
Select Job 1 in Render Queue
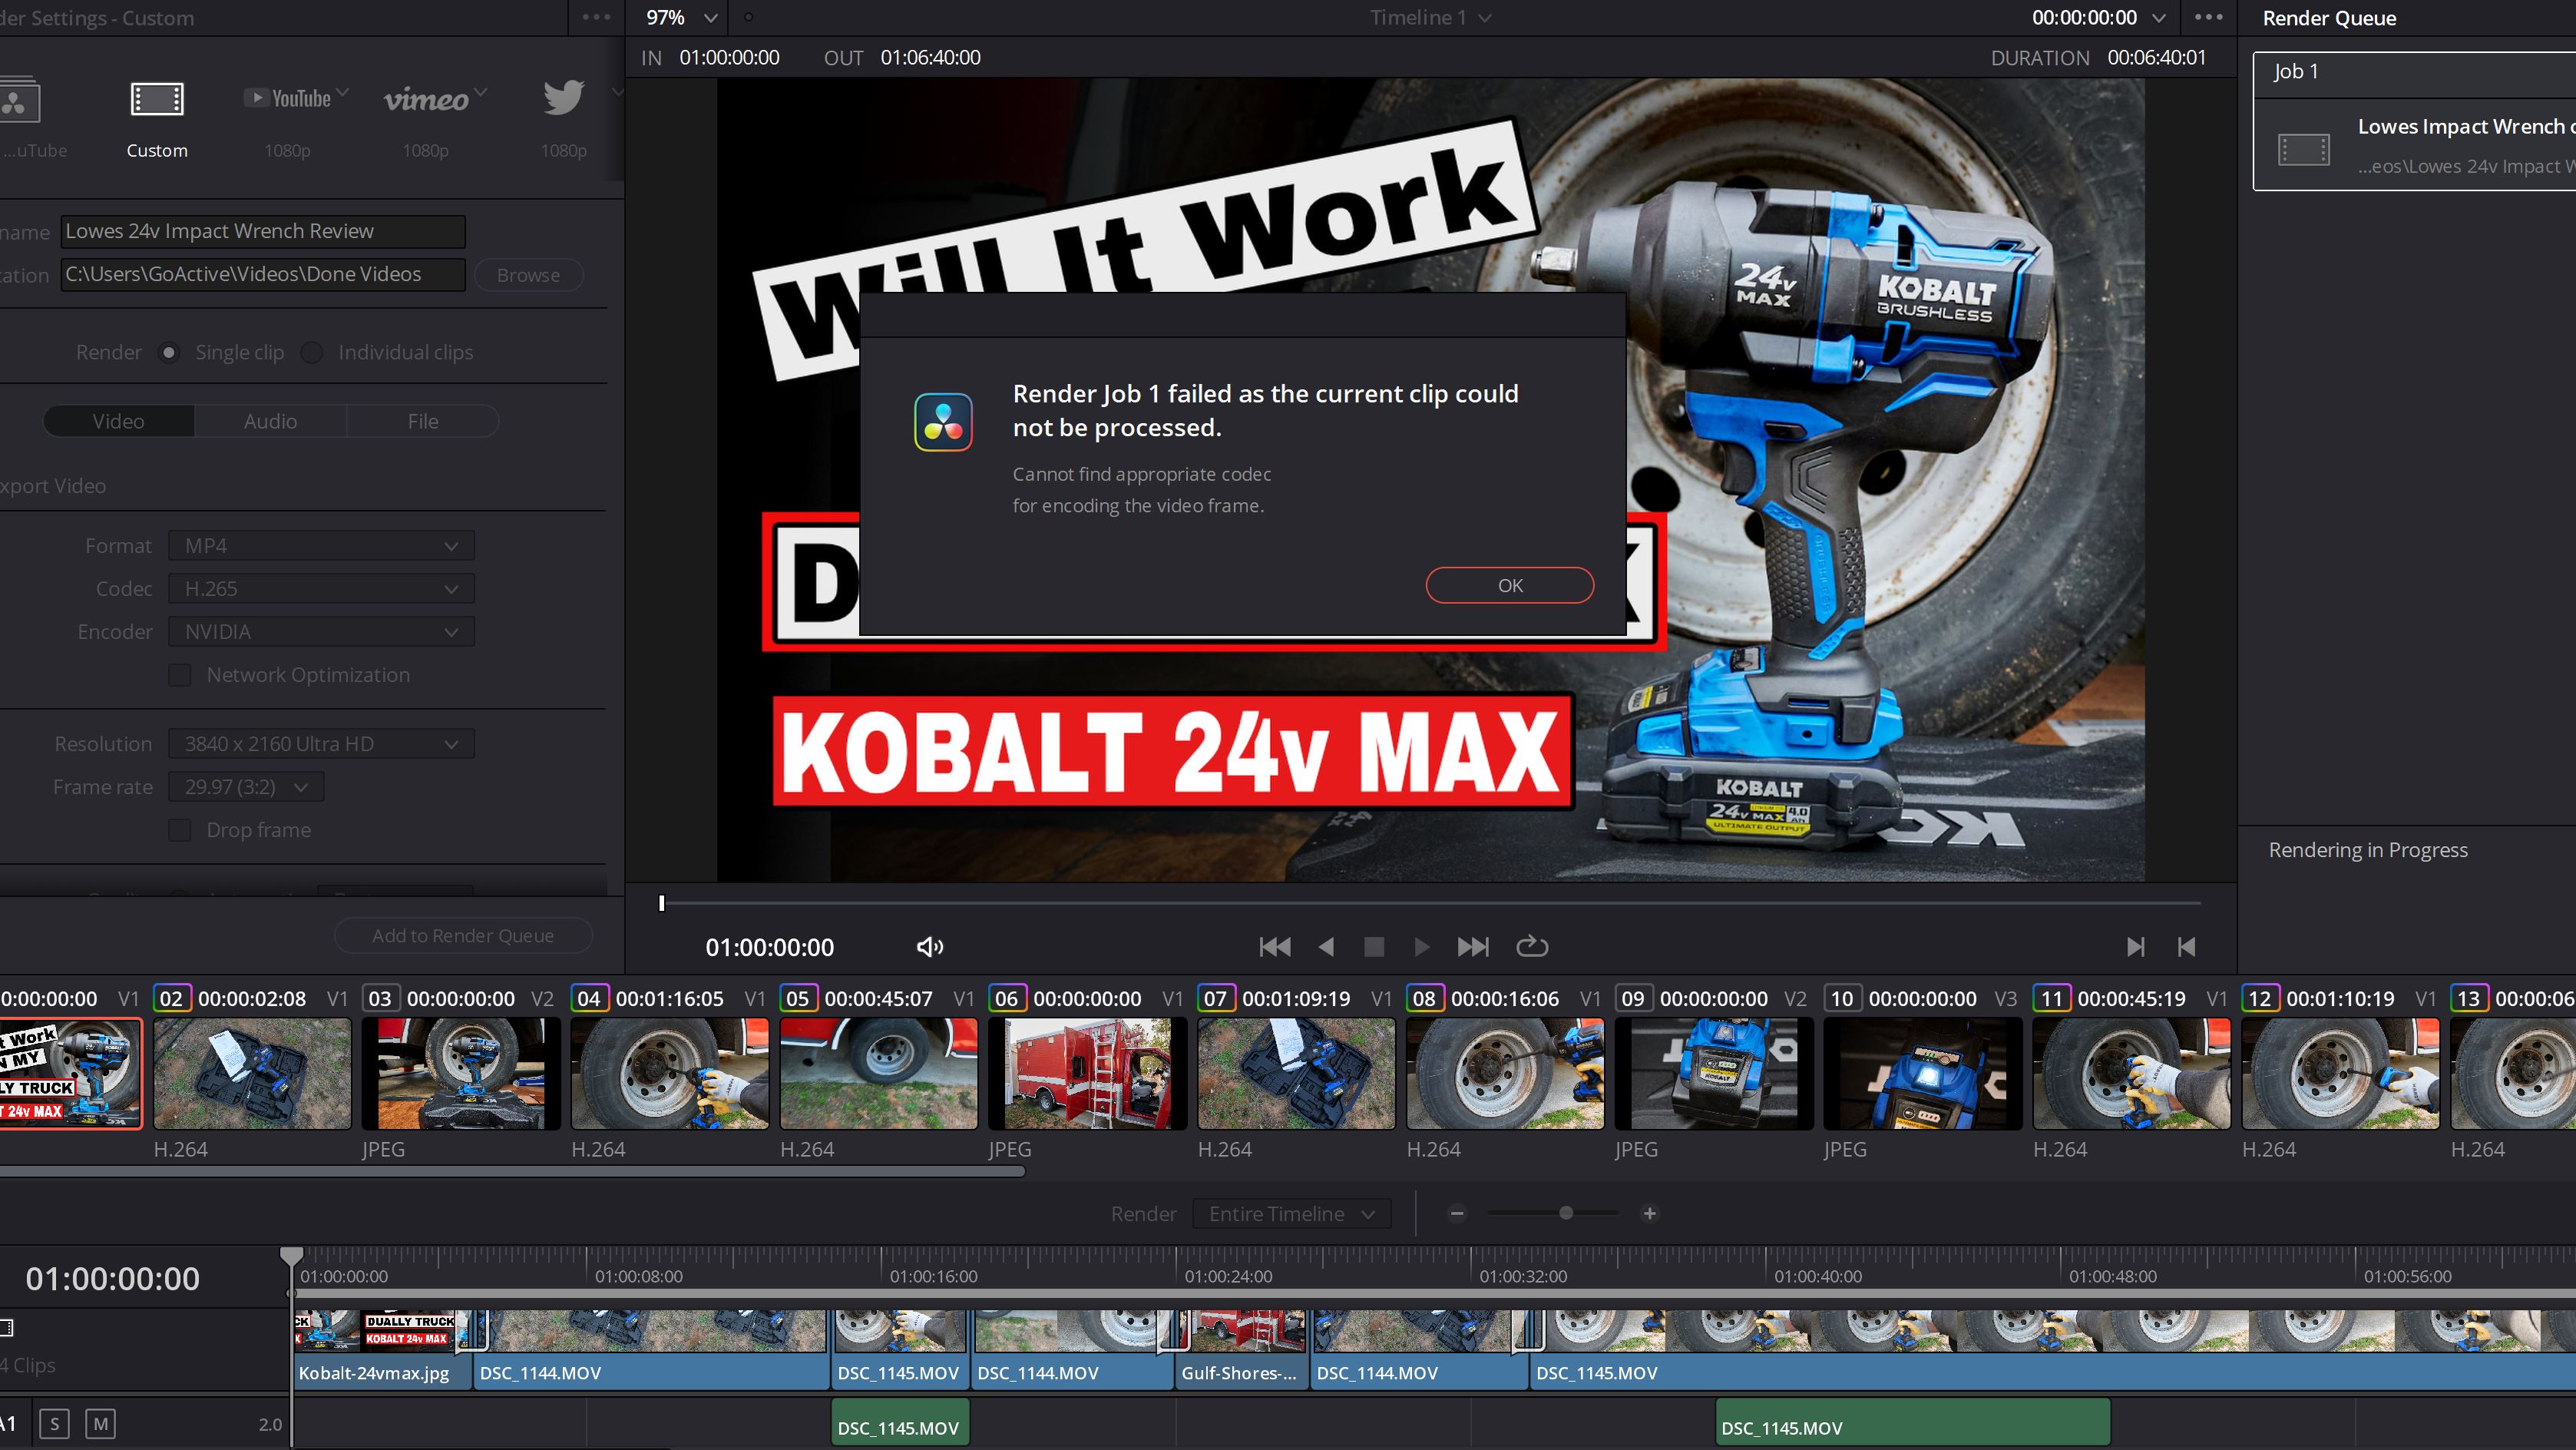coord(2414,120)
